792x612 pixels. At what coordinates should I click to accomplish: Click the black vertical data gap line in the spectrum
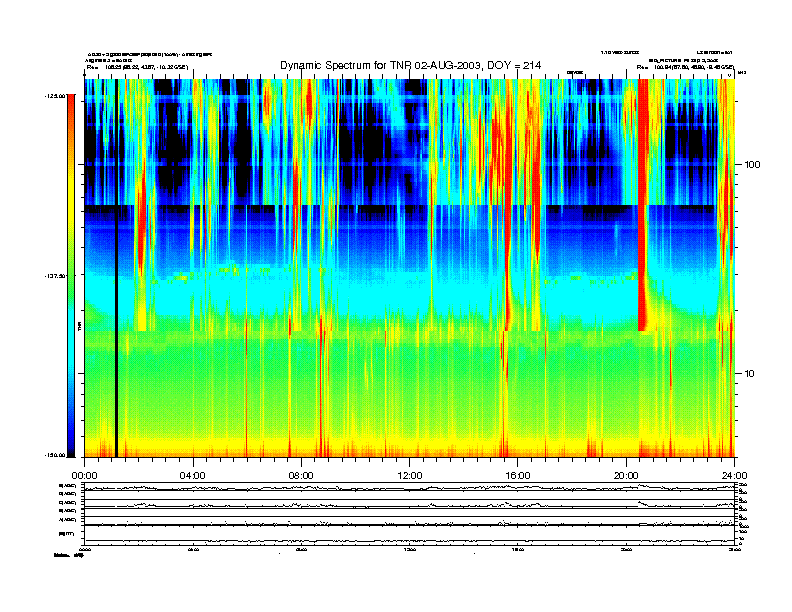click(116, 268)
